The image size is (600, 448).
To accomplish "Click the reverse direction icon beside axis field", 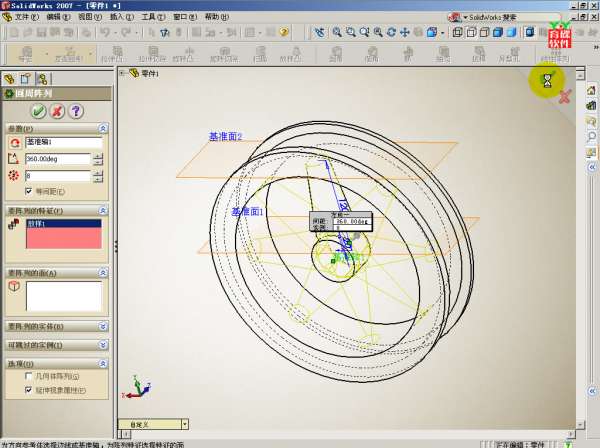I will 13,142.
